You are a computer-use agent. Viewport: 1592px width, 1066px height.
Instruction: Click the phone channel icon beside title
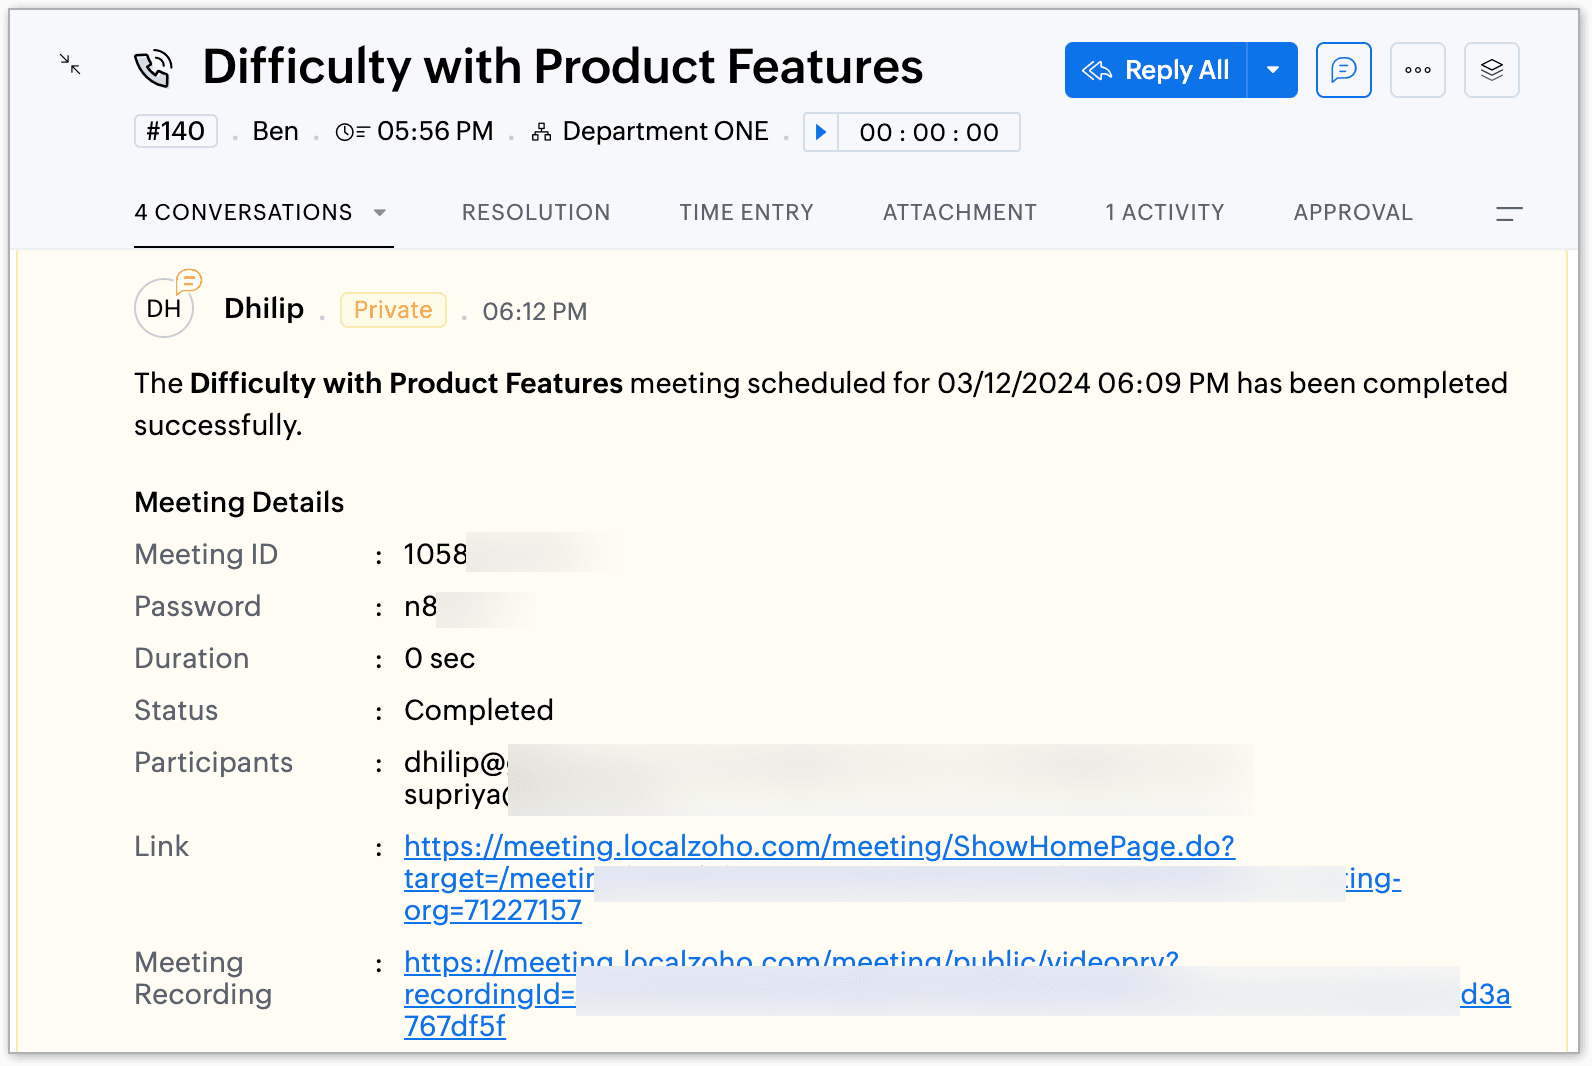click(x=153, y=69)
